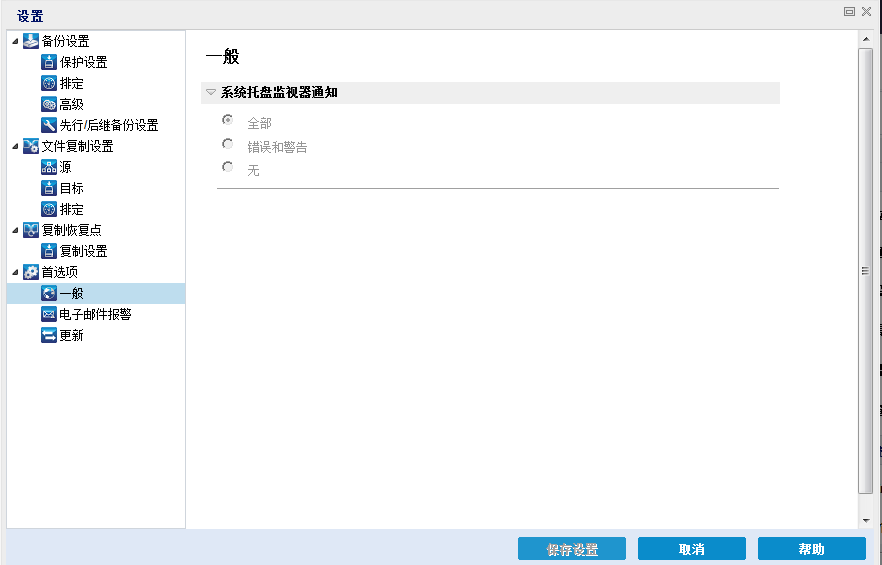Click the 首选项 gear icon
This screenshot has height=565, width=882.
coord(30,272)
